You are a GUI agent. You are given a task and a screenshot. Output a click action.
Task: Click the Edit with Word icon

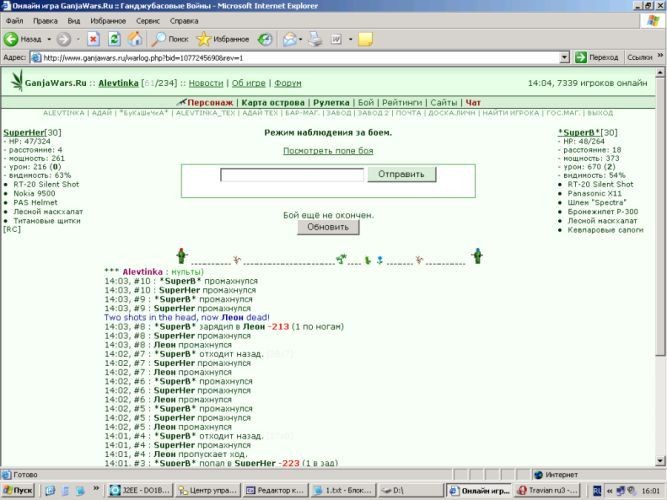click(336, 39)
